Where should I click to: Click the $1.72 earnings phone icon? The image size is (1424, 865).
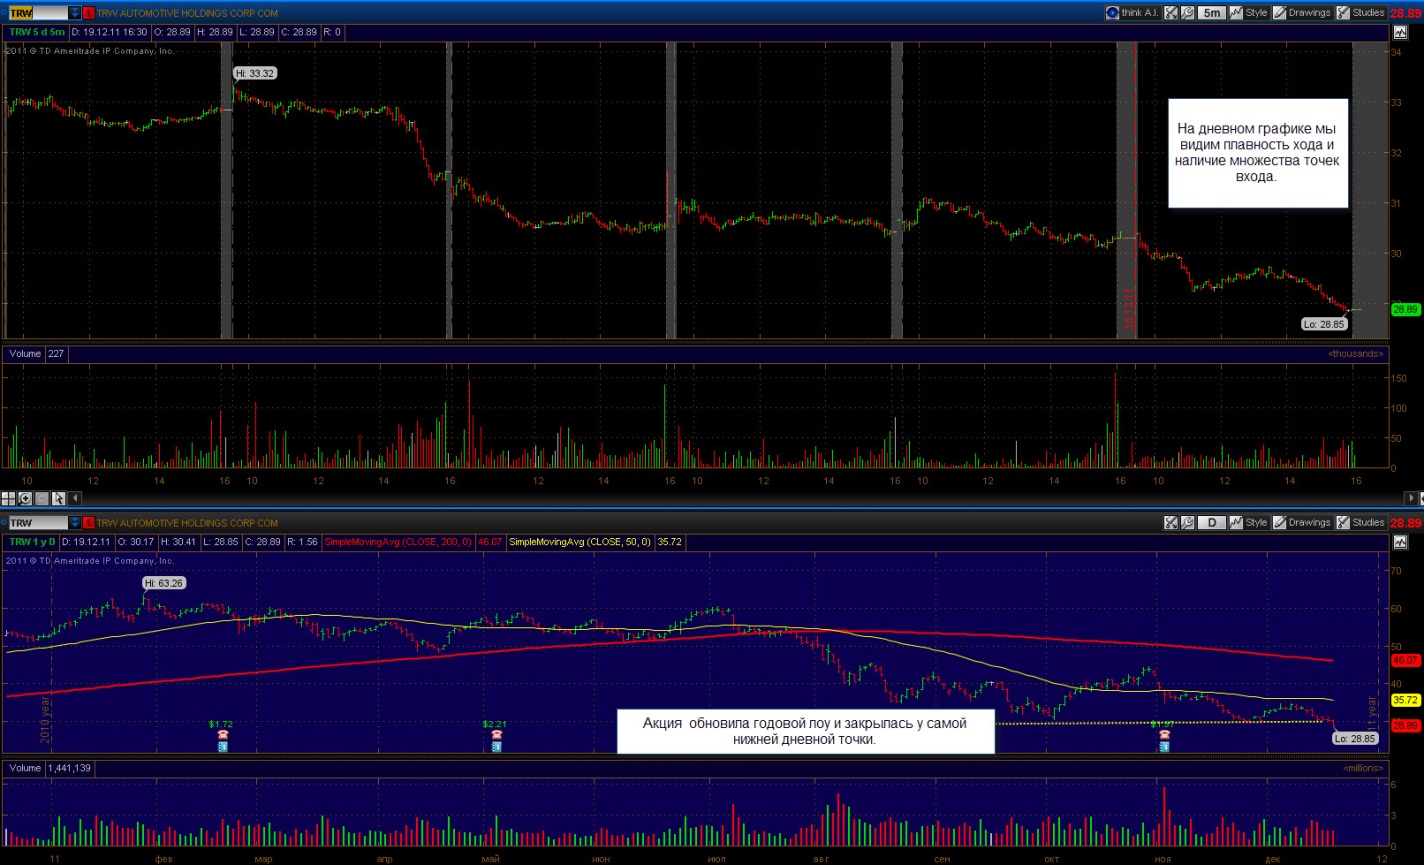click(x=222, y=735)
